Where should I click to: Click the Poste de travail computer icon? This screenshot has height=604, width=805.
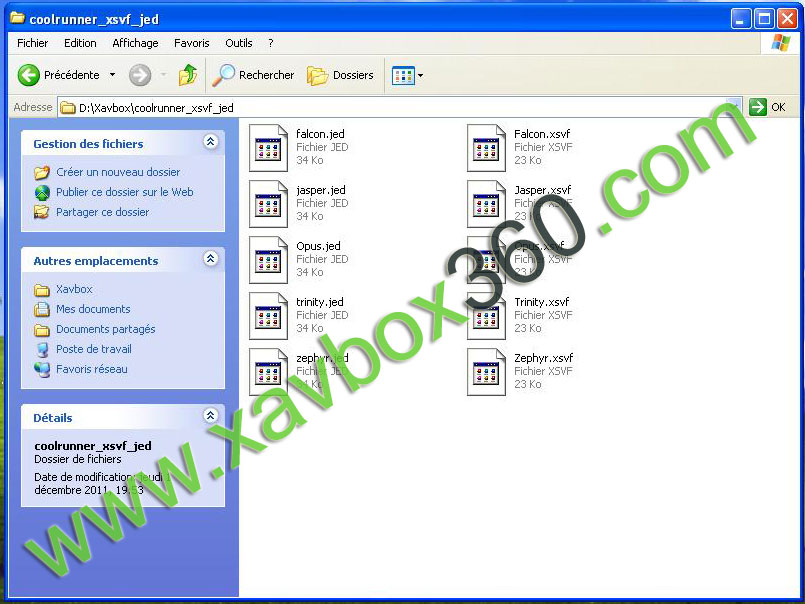coord(42,349)
